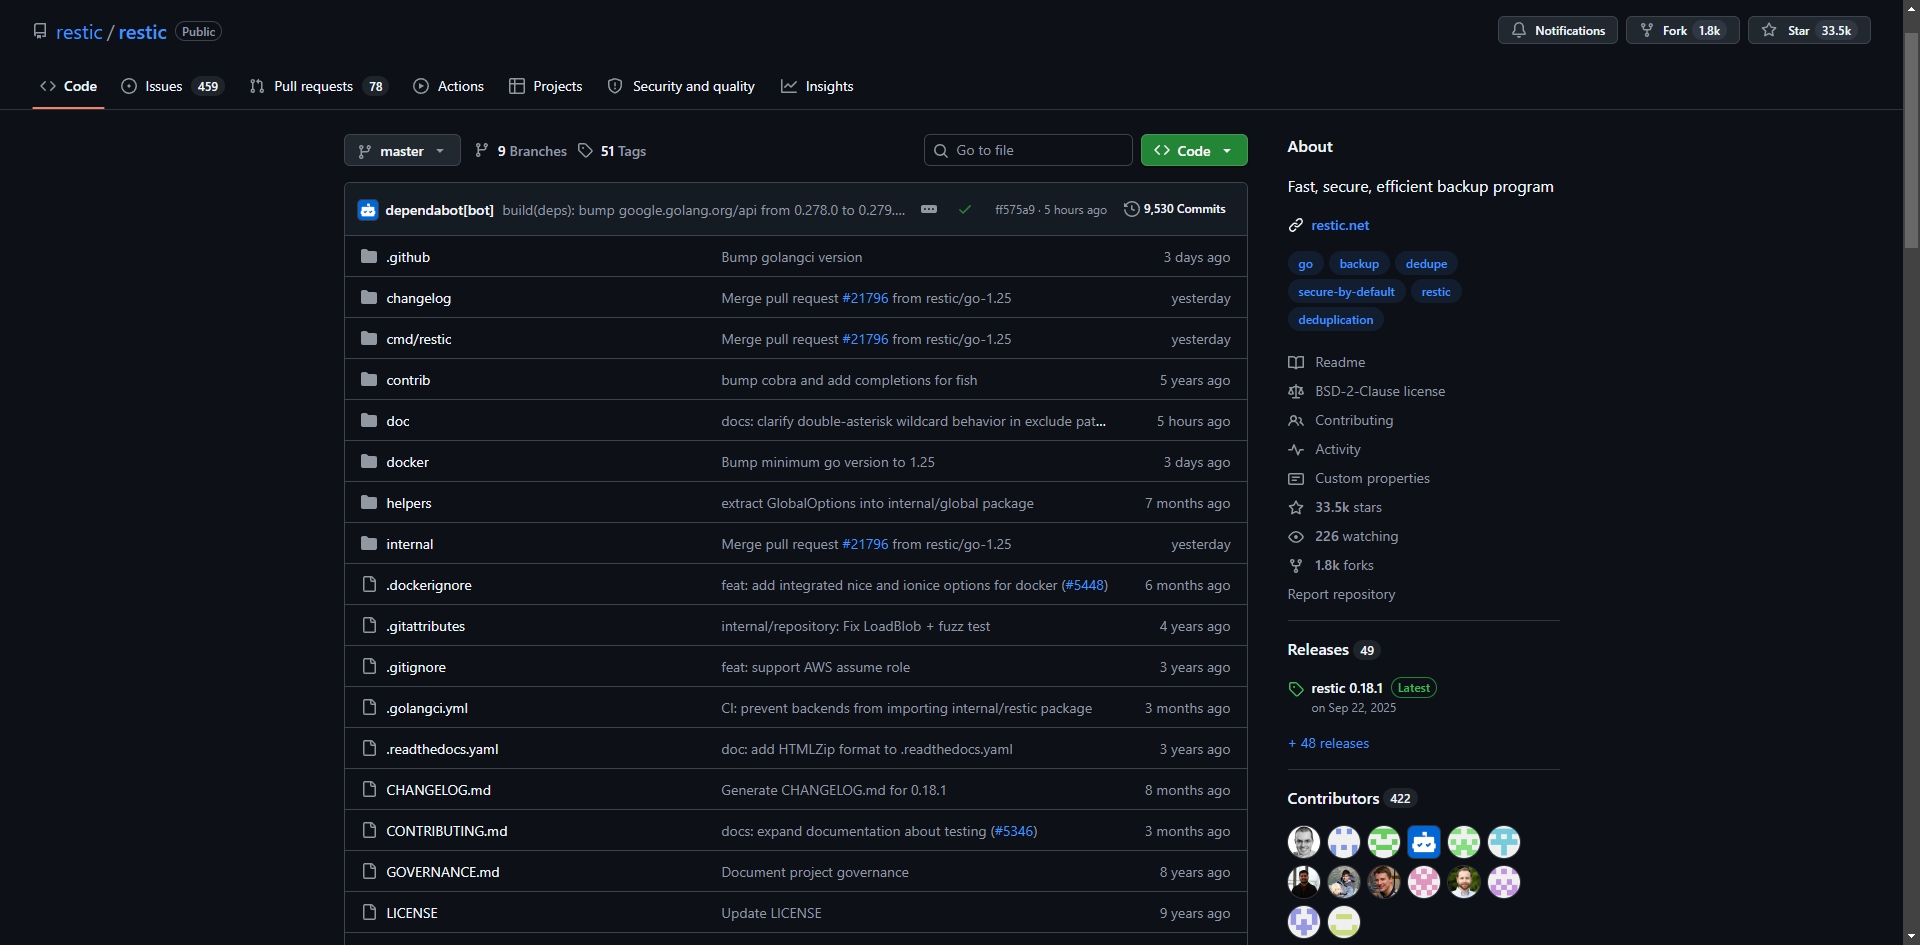Viewport: 1920px width, 945px height.
Task: Click the changelog folder icon
Action: (369, 298)
